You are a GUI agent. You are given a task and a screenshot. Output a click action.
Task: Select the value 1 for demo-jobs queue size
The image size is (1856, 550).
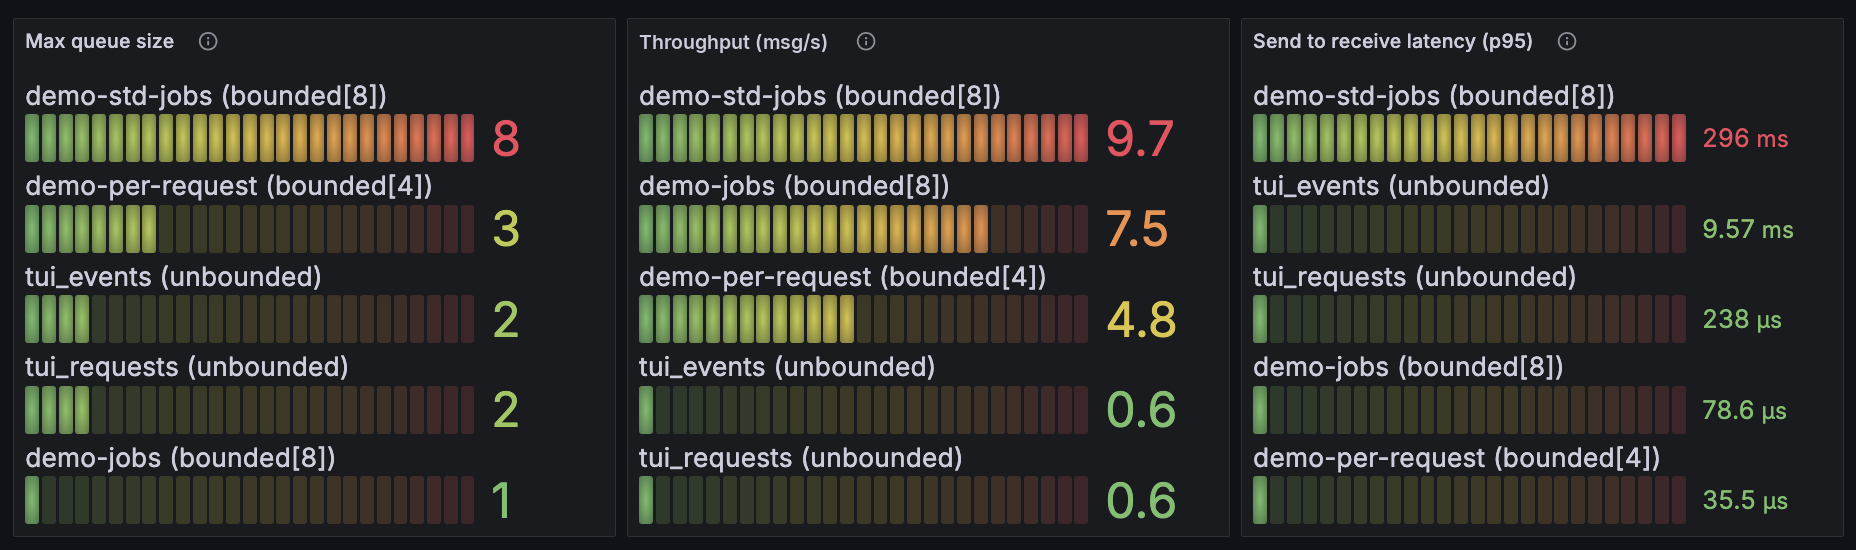[502, 500]
